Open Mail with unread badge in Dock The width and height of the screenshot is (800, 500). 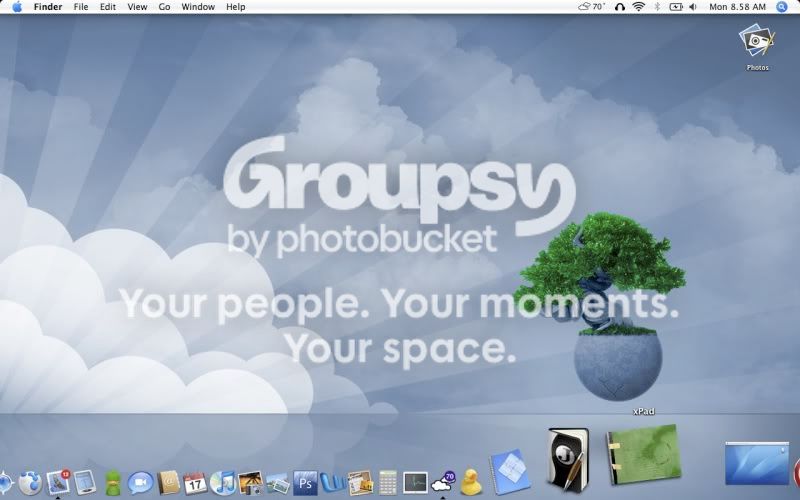click(58, 482)
